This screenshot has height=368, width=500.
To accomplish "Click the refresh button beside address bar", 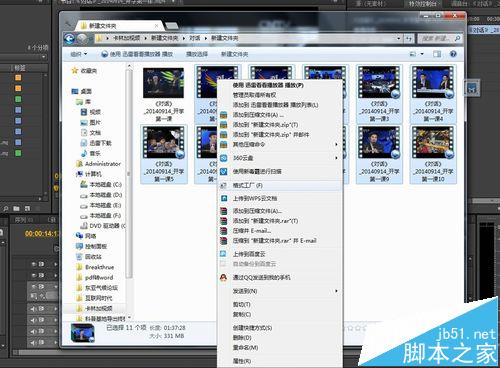I will pyautogui.click(x=409, y=39).
